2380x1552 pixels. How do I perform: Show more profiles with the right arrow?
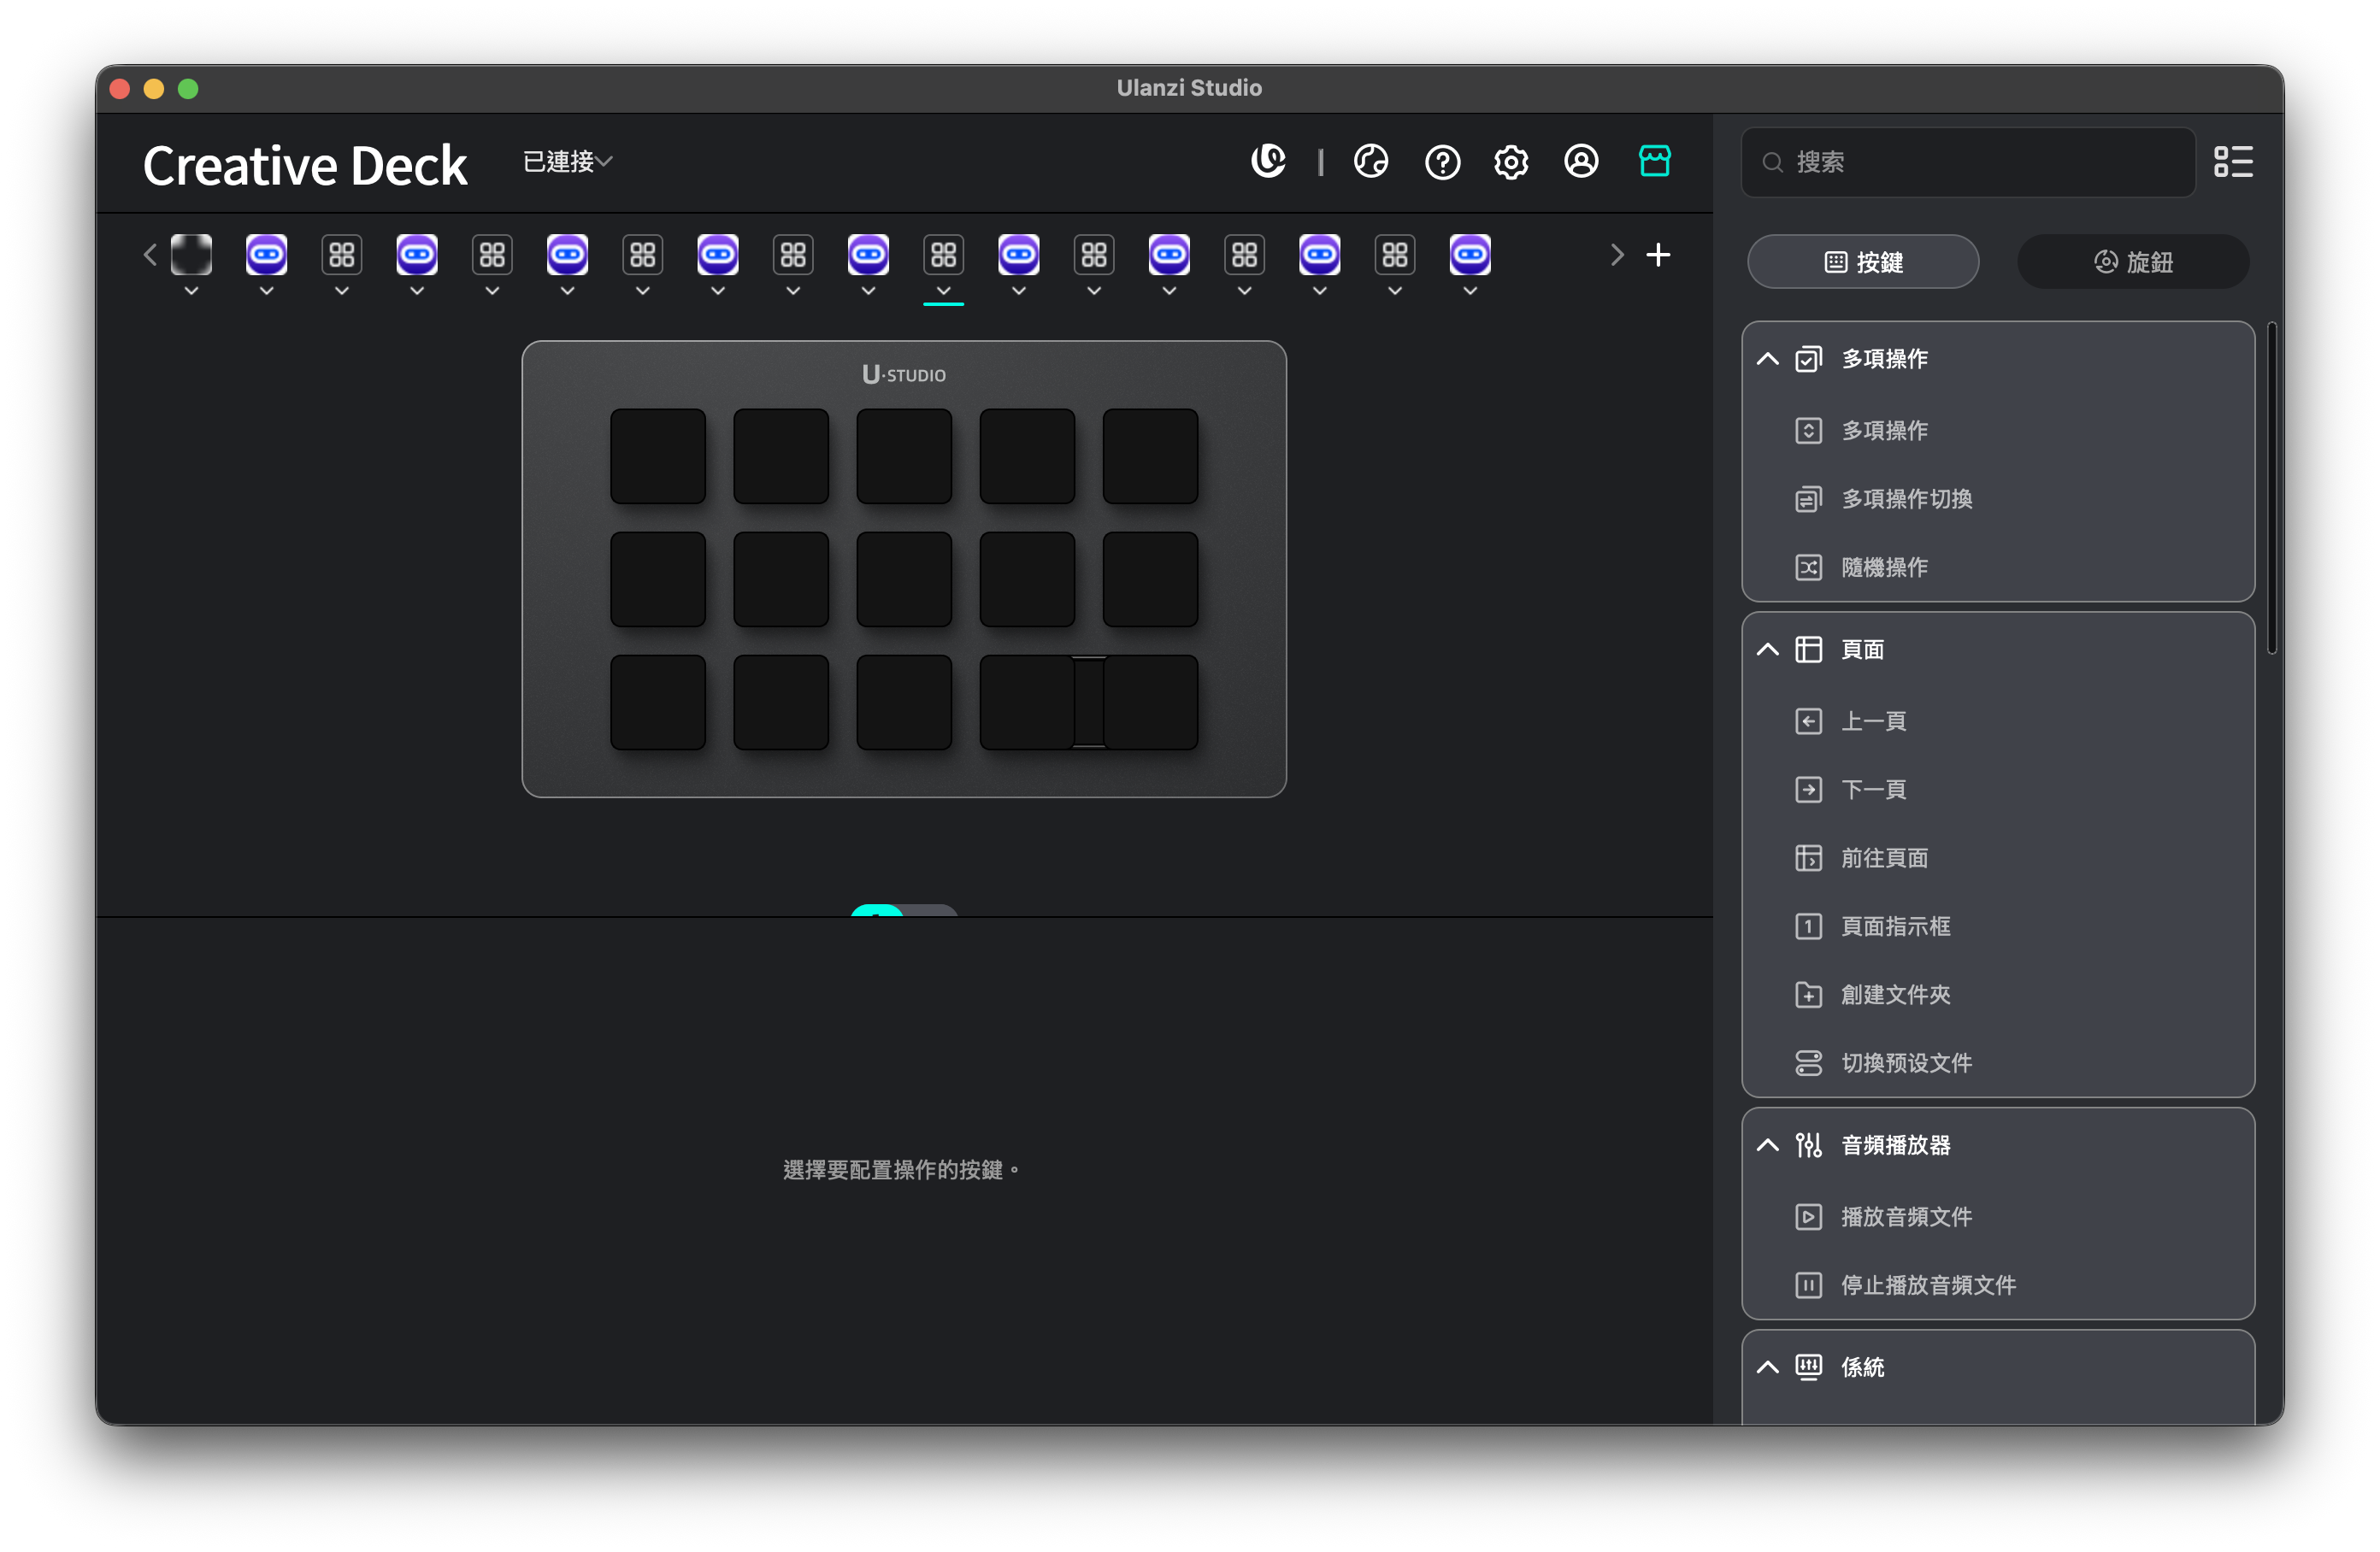tap(1616, 255)
